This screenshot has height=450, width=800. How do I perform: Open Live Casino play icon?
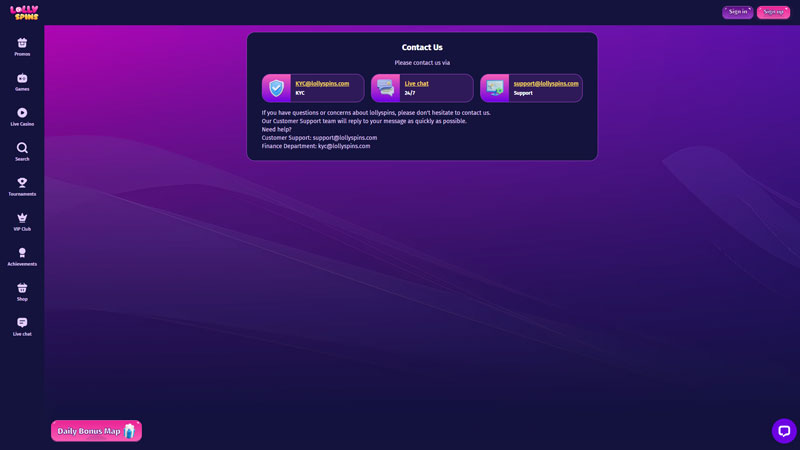point(22,113)
